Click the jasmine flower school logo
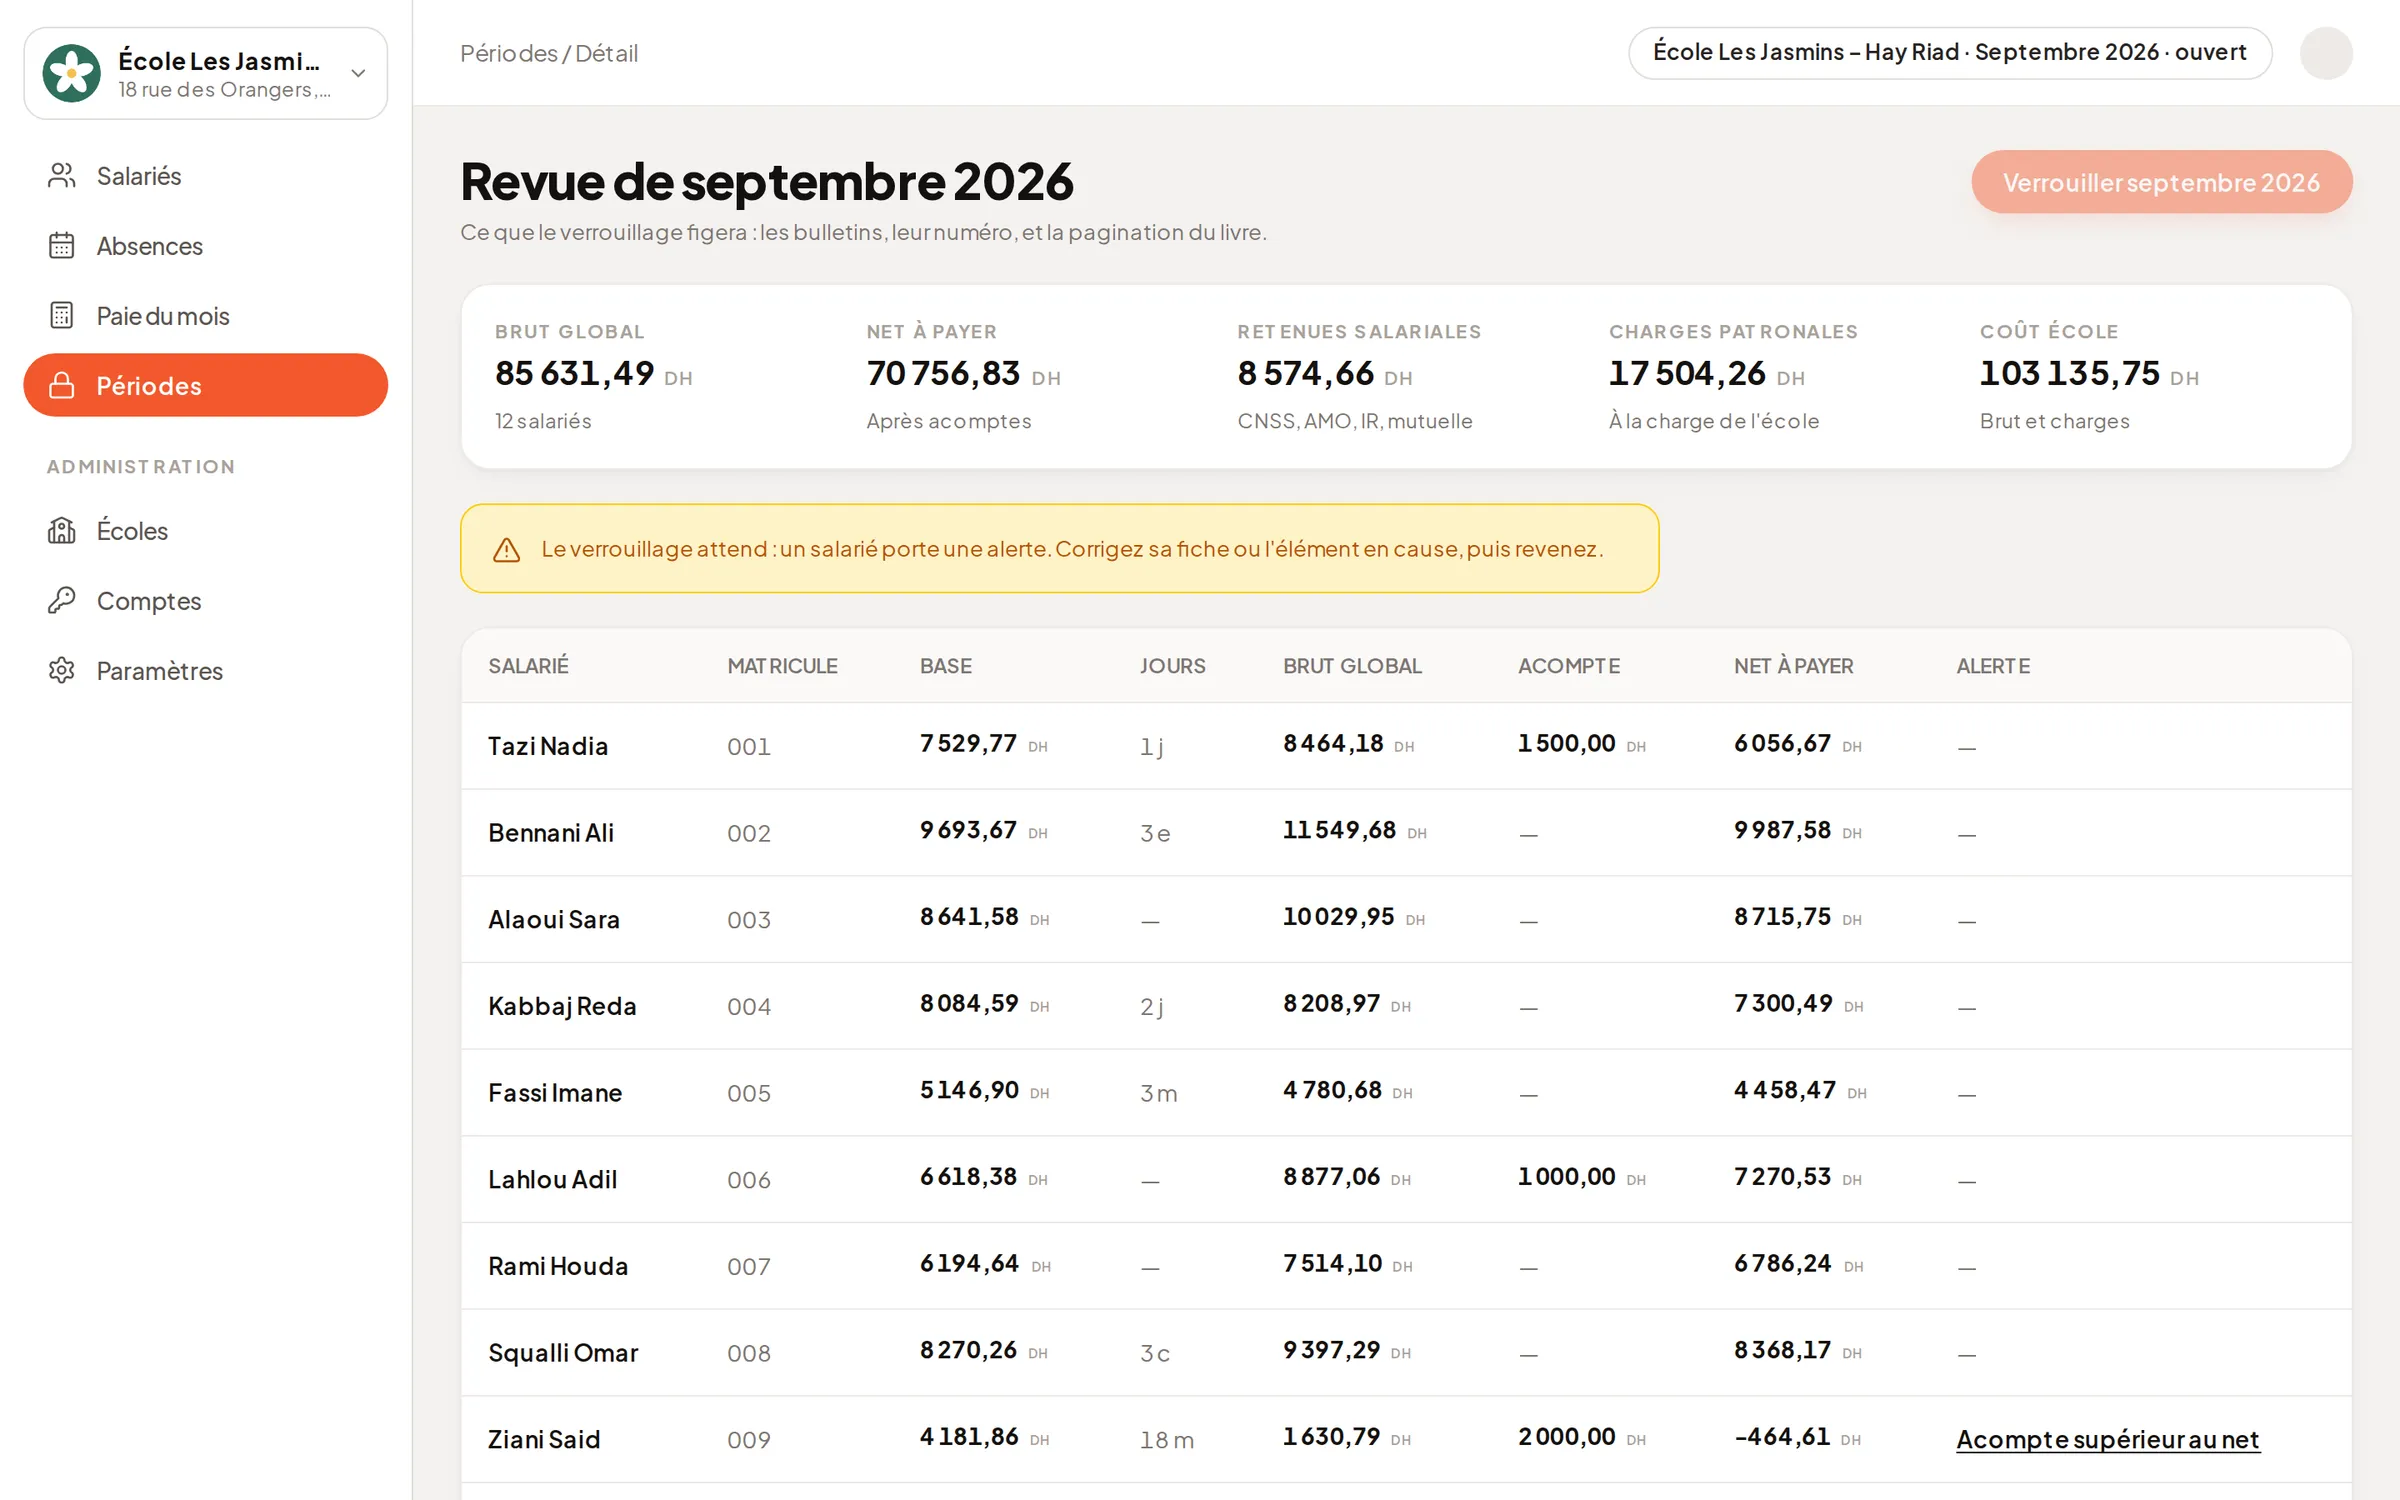Viewport: 2400px width, 1500px height. coord(72,73)
